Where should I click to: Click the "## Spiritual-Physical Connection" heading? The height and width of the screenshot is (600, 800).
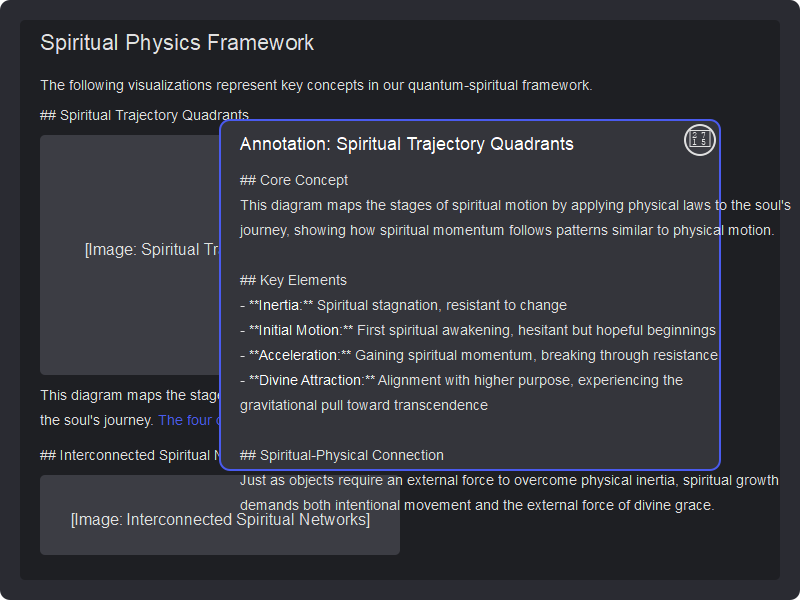tap(342, 455)
